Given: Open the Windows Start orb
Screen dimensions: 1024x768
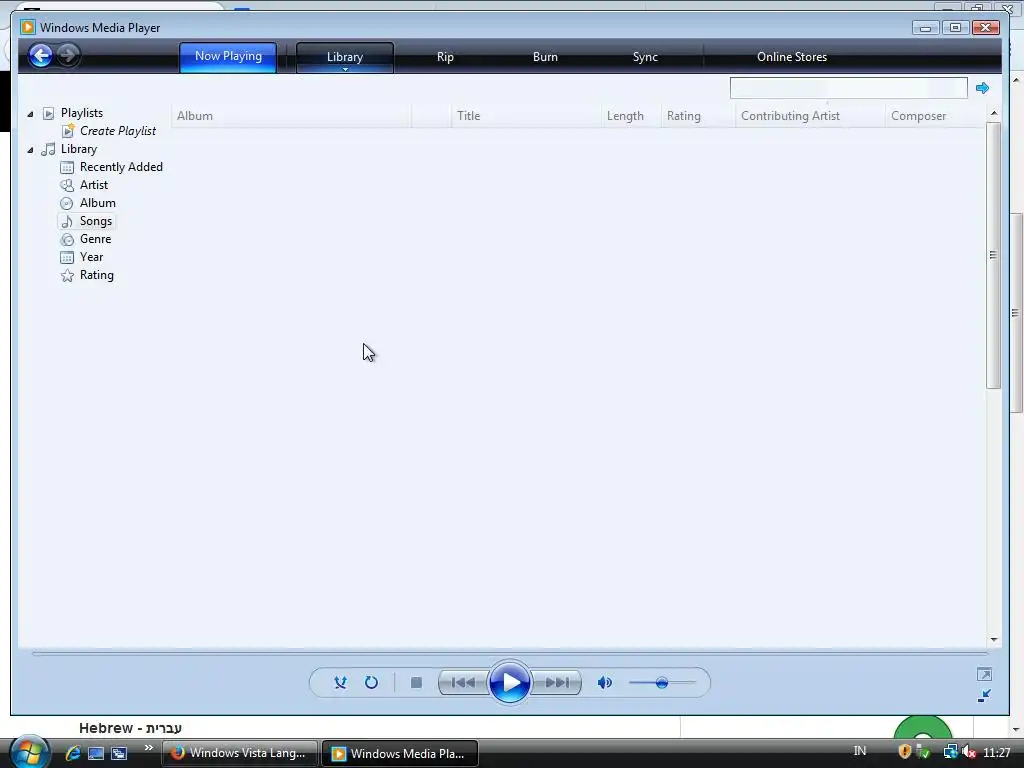Looking at the screenshot, I should [29, 752].
